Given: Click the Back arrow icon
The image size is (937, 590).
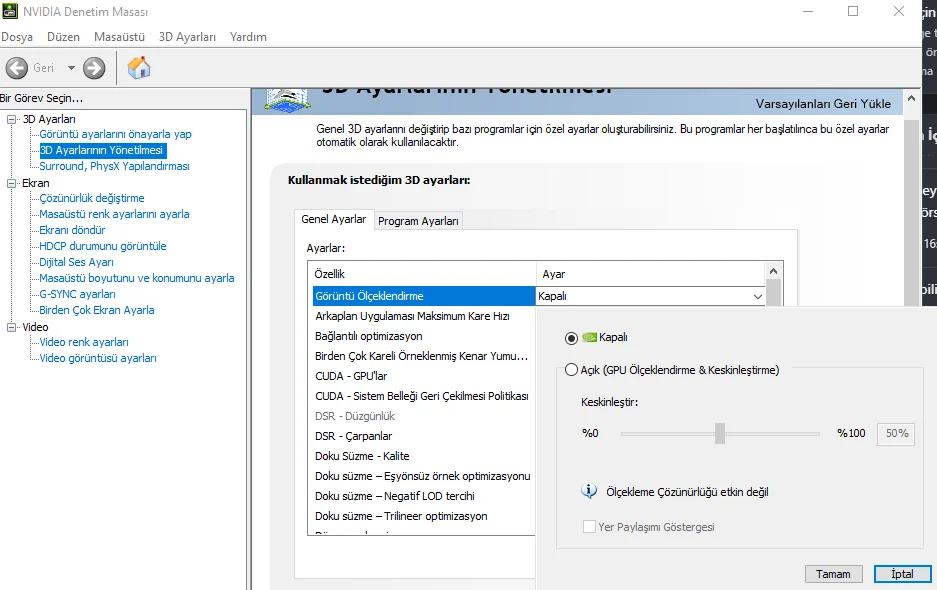Looking at the screenshot, I should pos(17,68).
